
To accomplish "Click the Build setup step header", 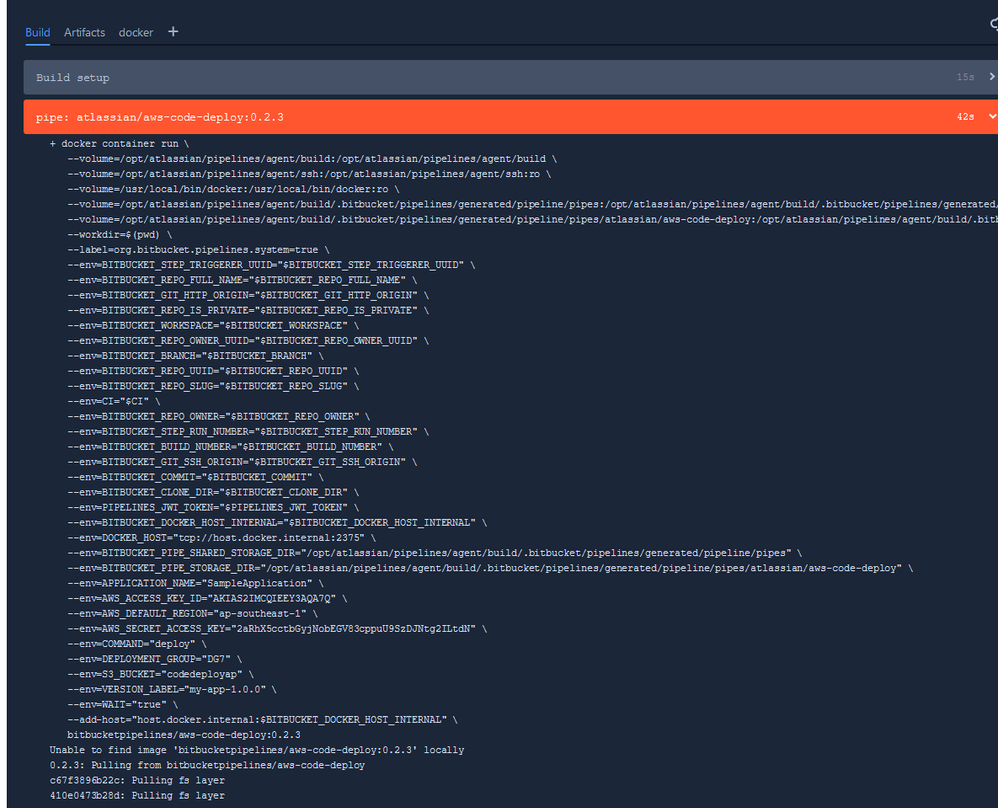I will tap(510, 77).
